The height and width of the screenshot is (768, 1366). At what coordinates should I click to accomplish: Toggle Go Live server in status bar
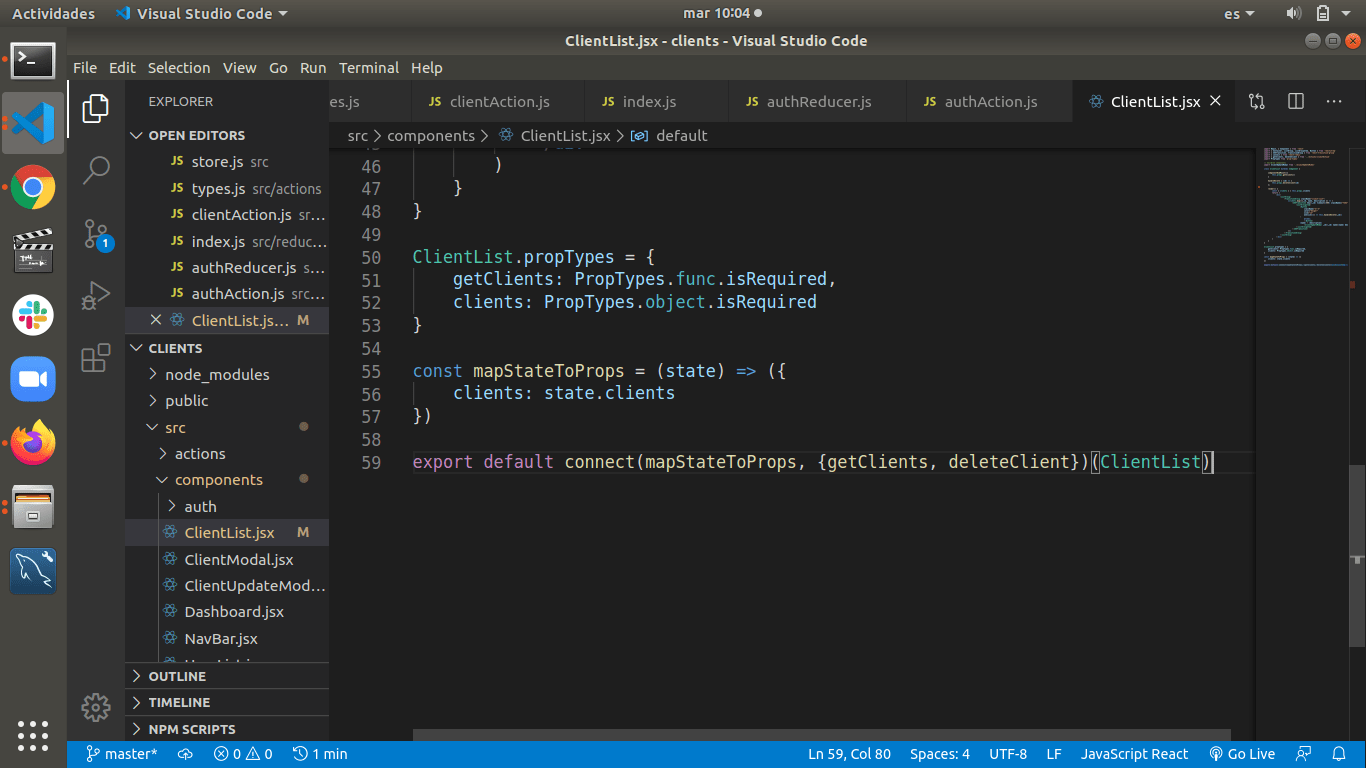click(x=1242, y=754)
